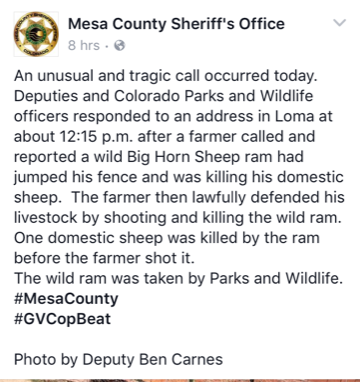The image size is (360, 382).
Task: Click the line about ram taken by Parks
Action: 178,278
